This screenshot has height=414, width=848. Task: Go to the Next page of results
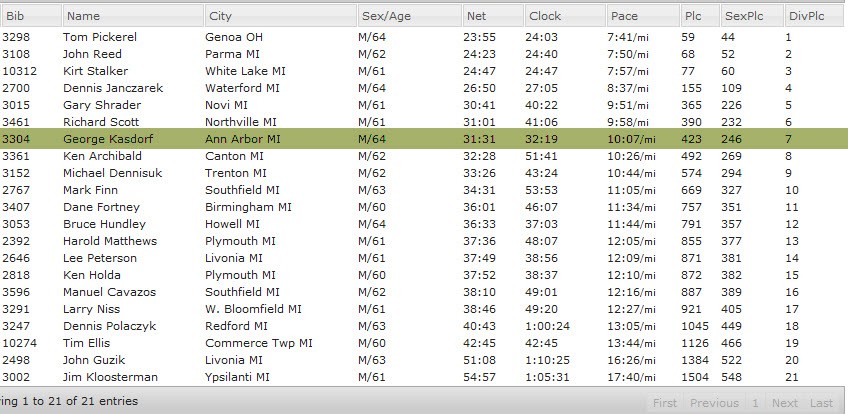pos(785,403)
